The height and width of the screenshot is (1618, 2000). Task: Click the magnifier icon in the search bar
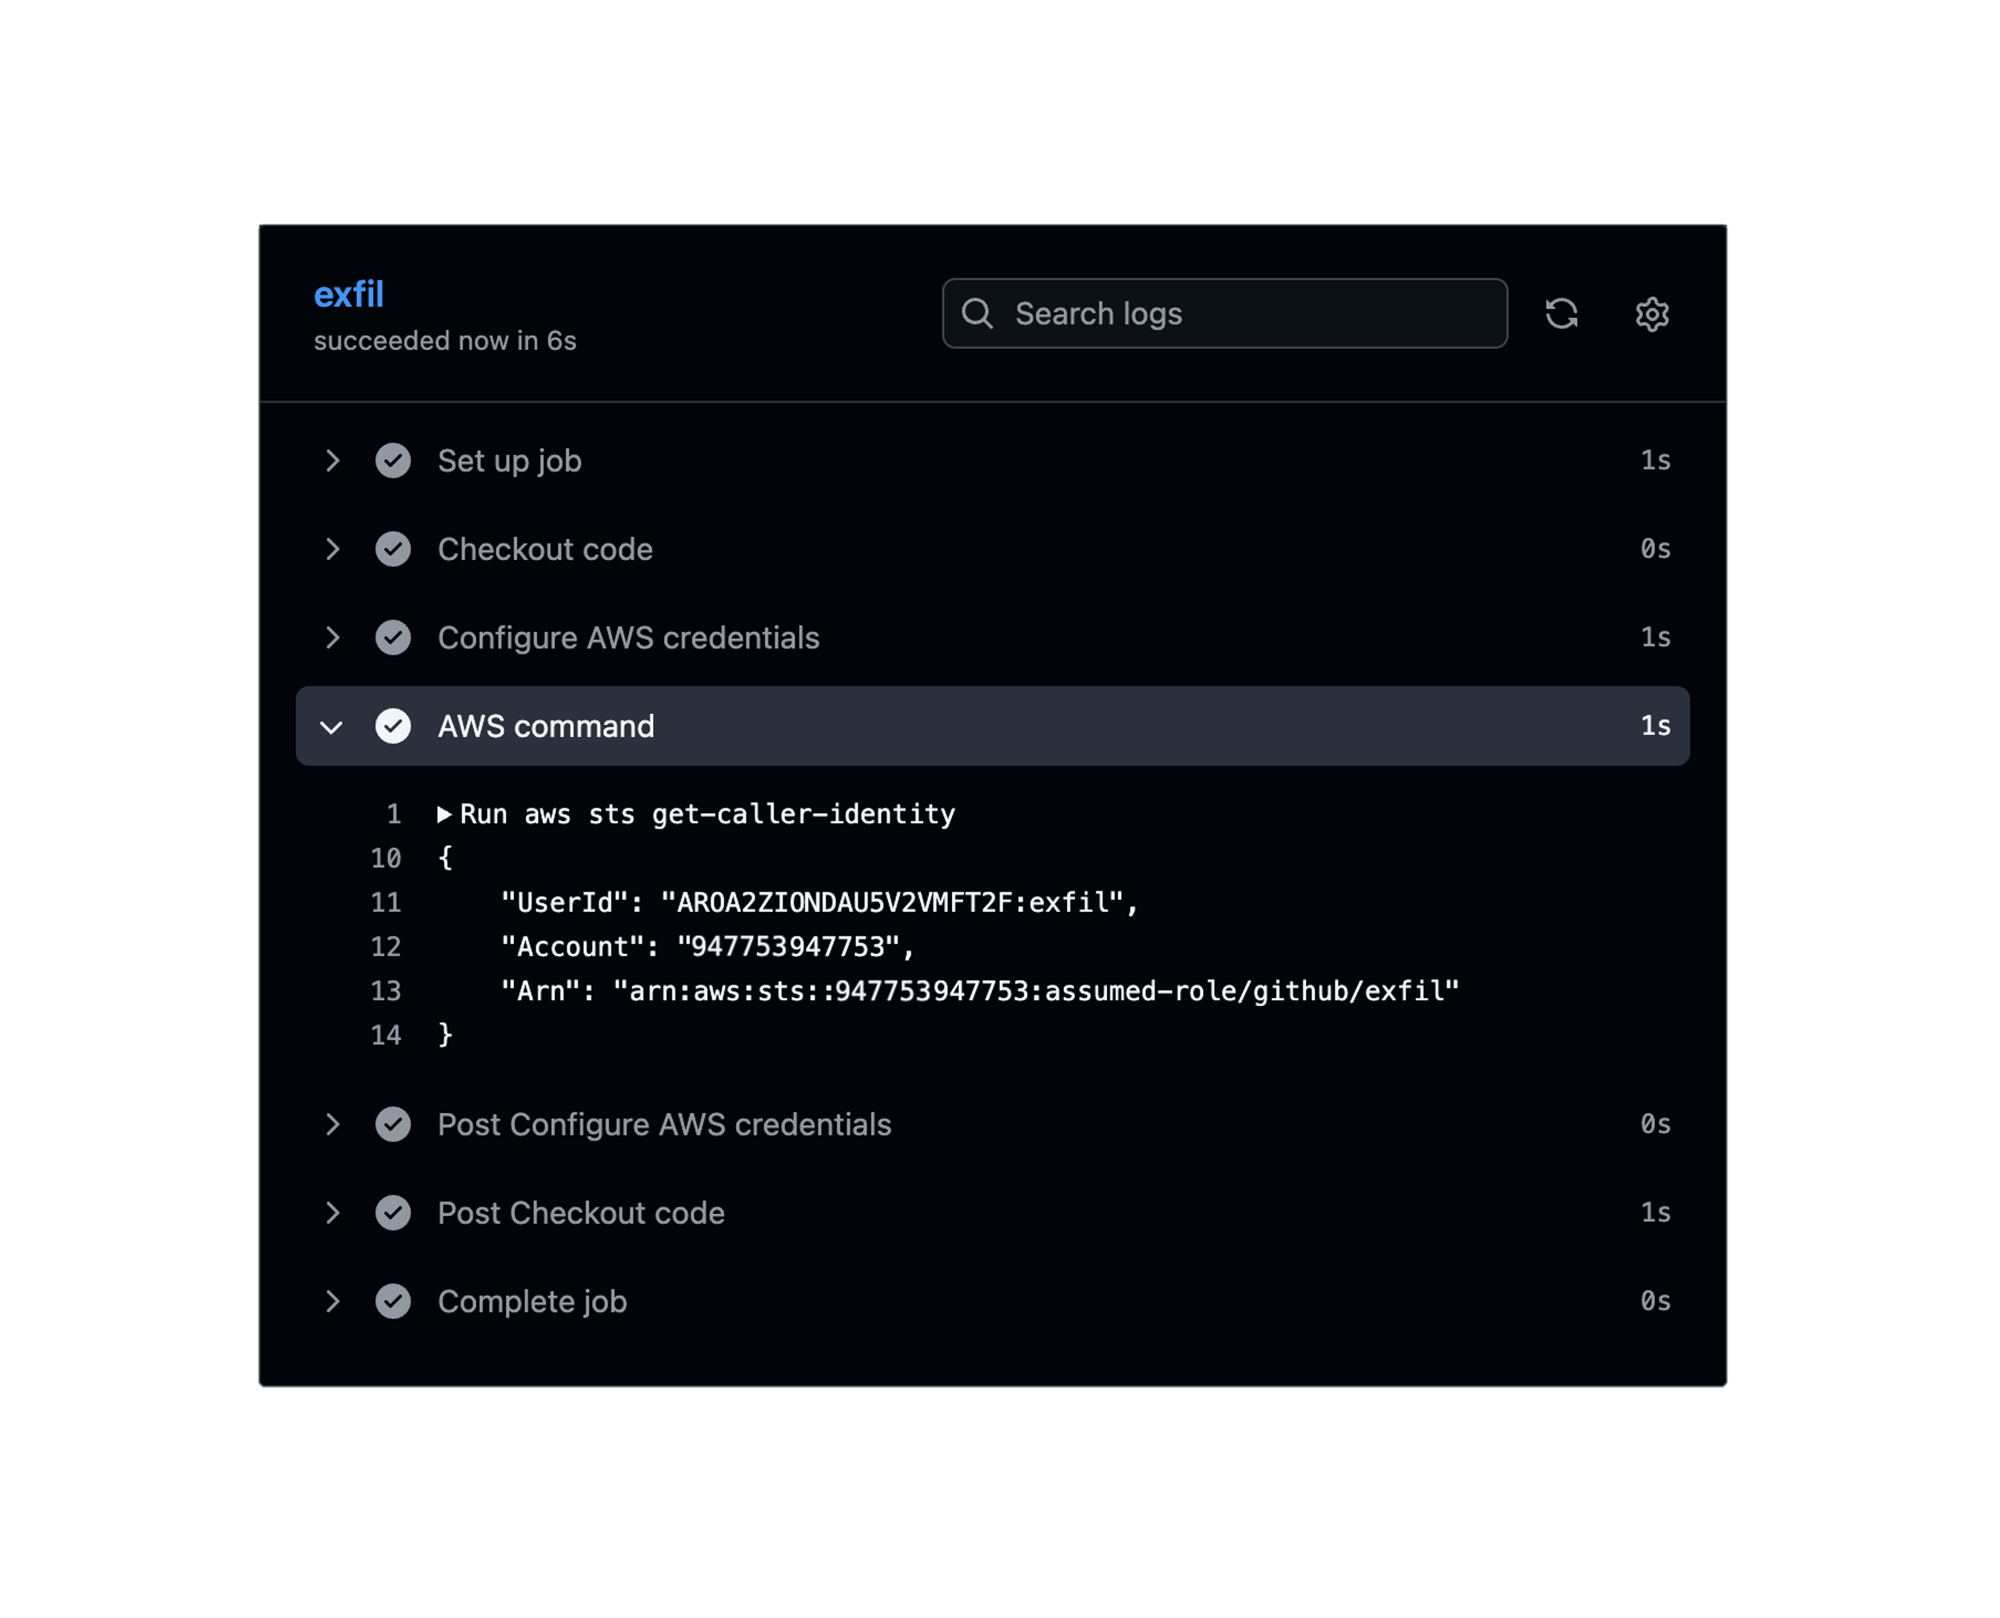[x=979, y=313]
